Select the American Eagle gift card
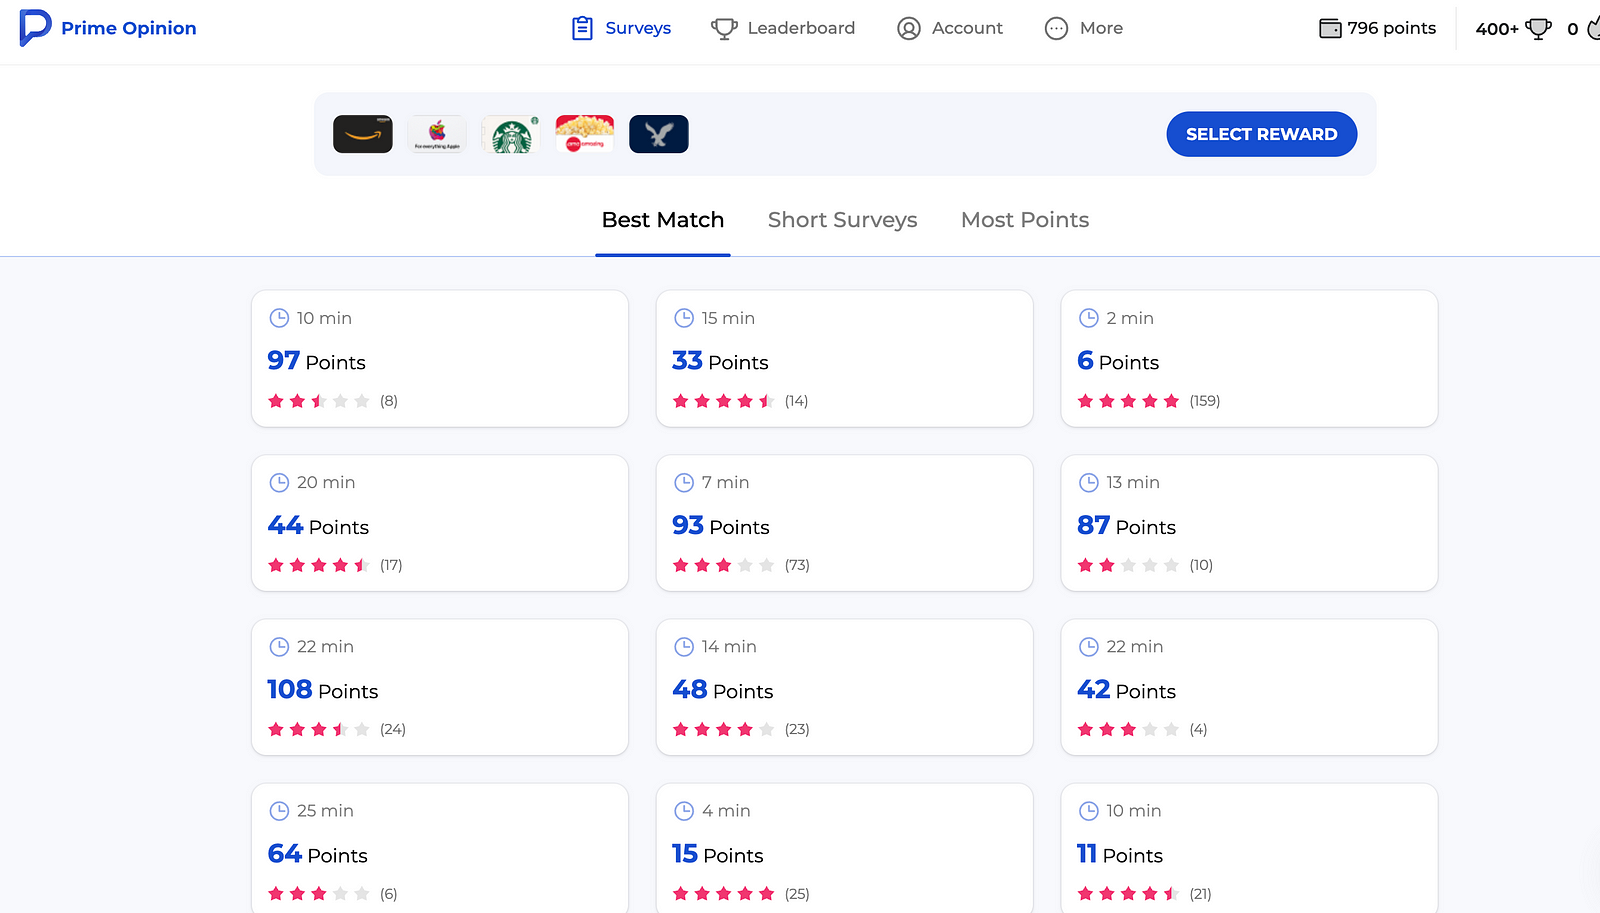Screen dimensions: 1600x913 pyautogui.click(x=659, y=134)
